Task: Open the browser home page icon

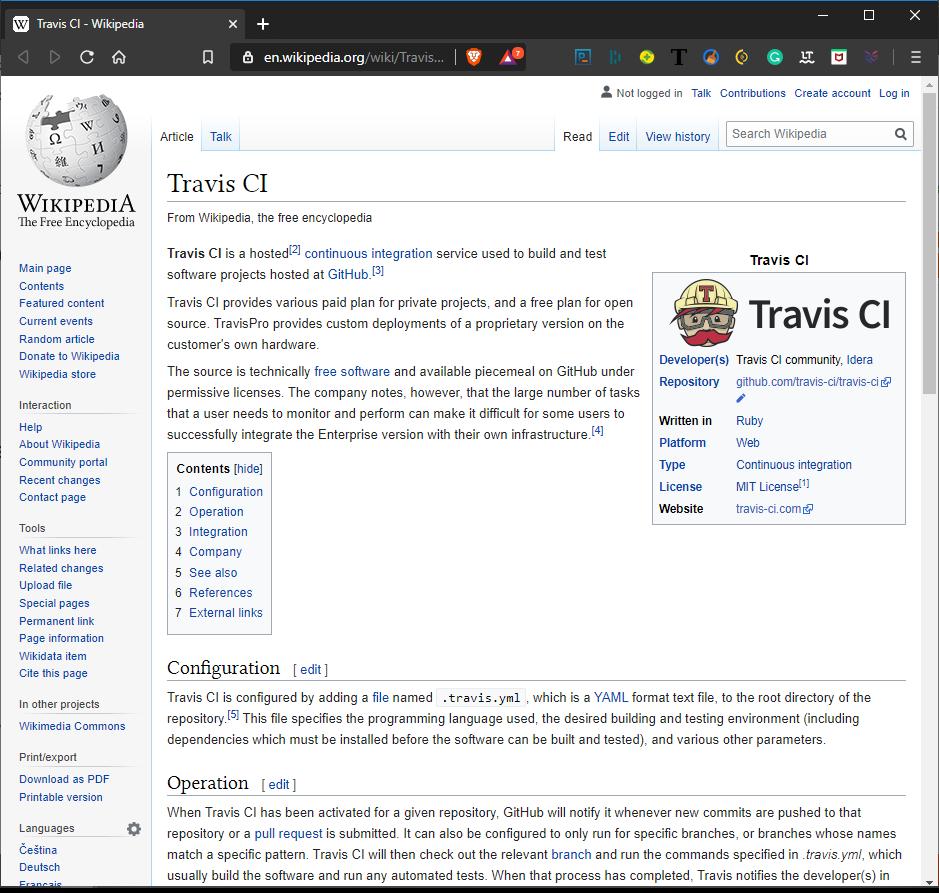Action: pyautogui.click(x=119, y=57)
